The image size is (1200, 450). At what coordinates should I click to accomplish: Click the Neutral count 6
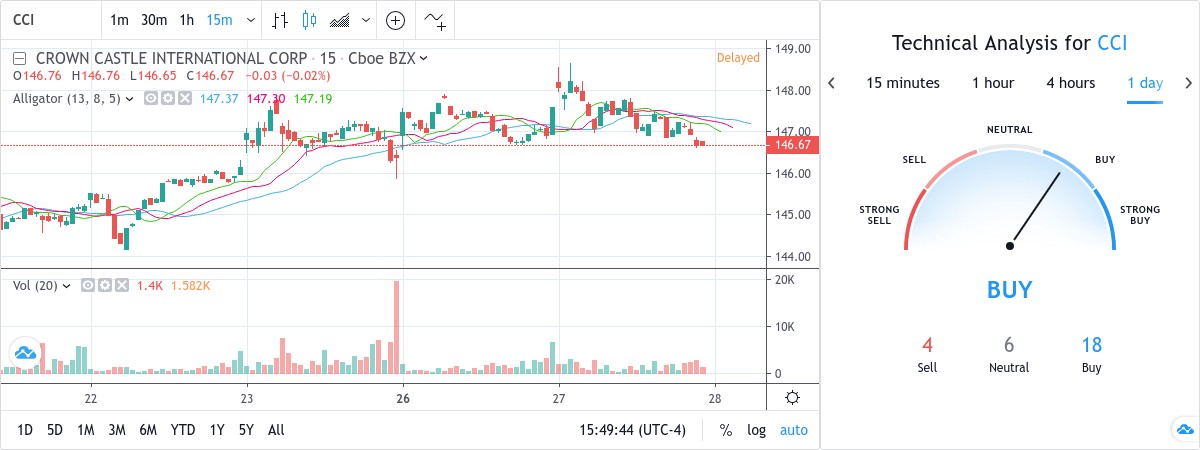point(1009,345)
